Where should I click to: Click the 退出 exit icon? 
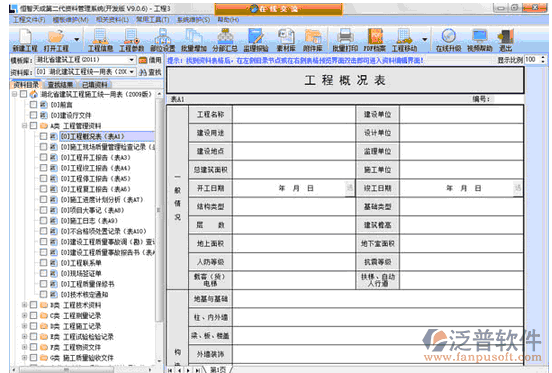[x=506, y=40]
